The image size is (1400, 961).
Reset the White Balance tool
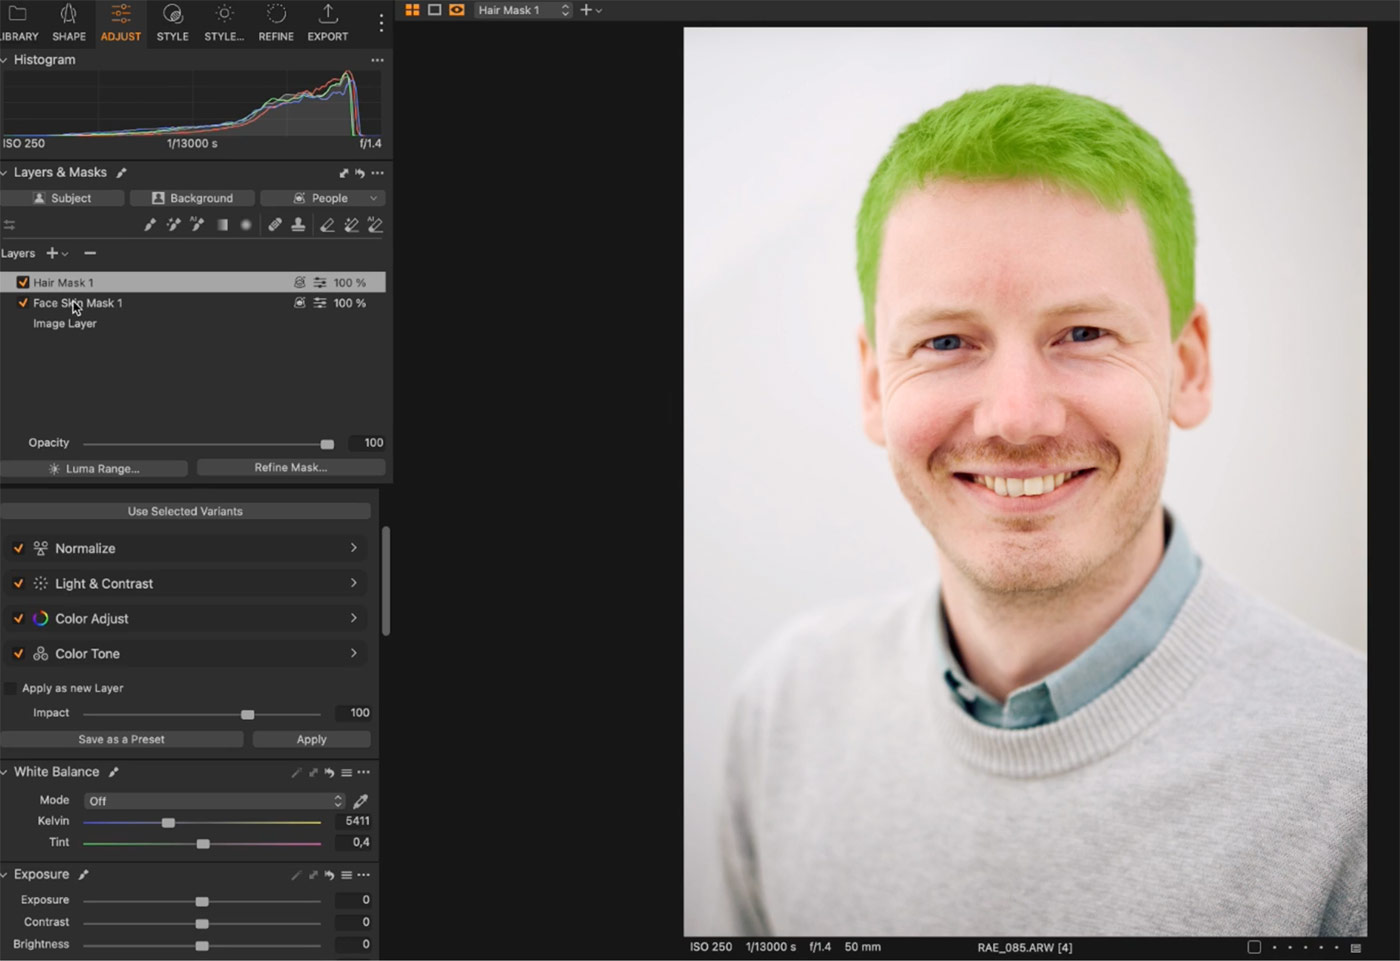click(330, 772)
